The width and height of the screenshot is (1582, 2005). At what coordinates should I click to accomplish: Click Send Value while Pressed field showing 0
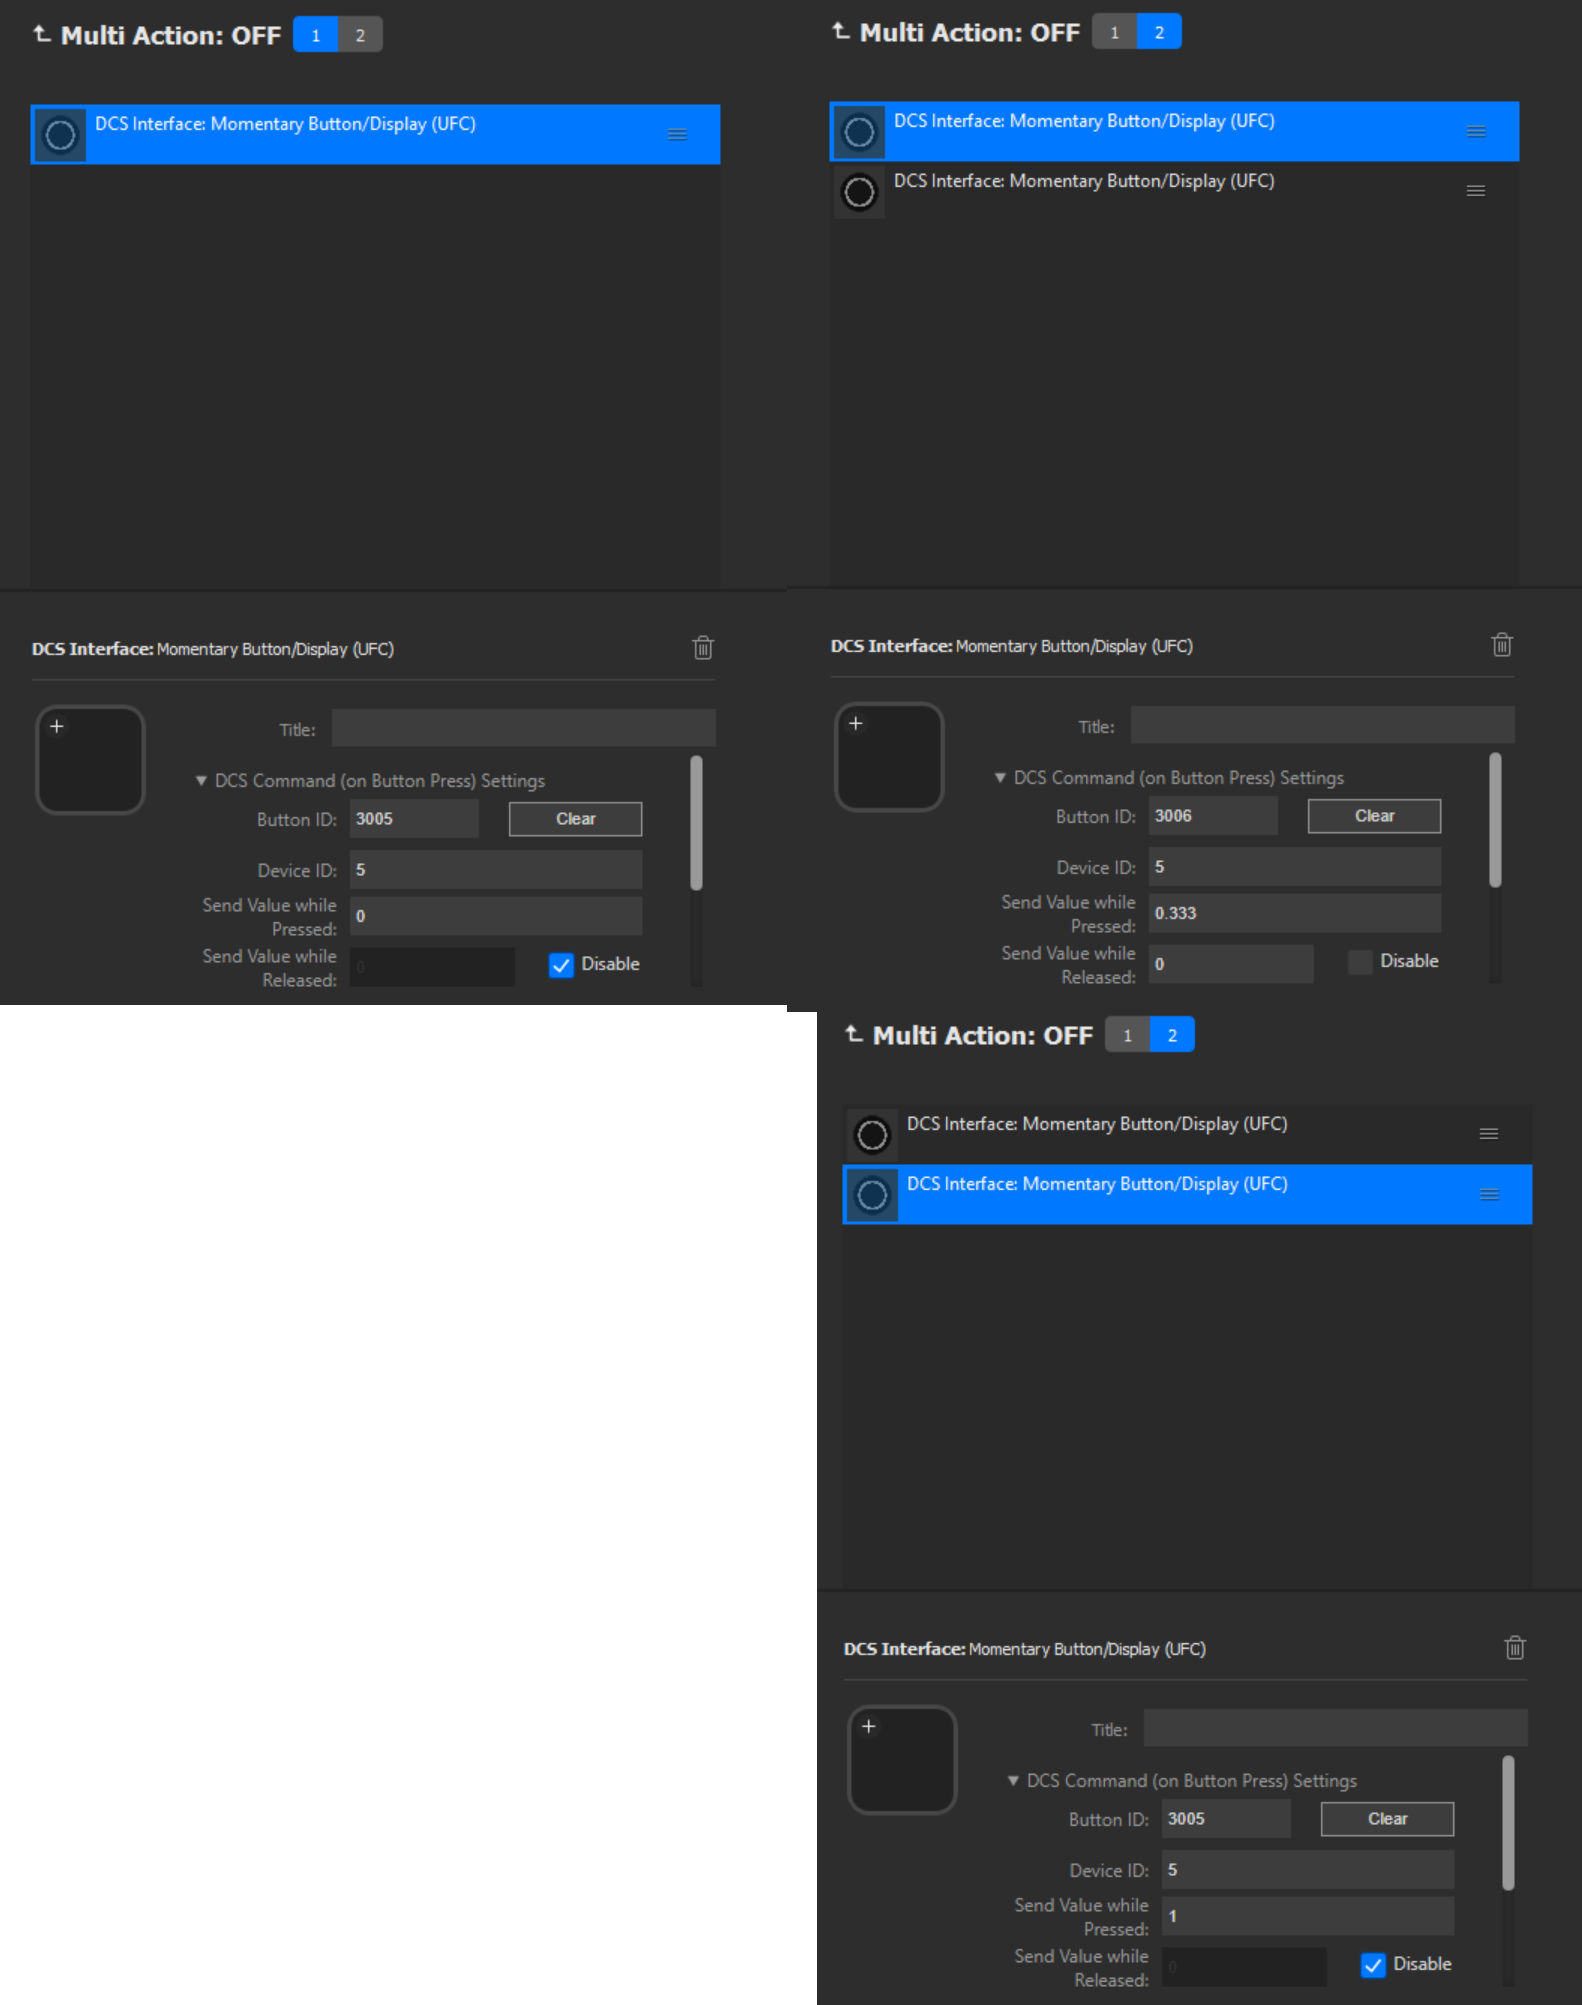pyautogui.click(x=496, y=916)
